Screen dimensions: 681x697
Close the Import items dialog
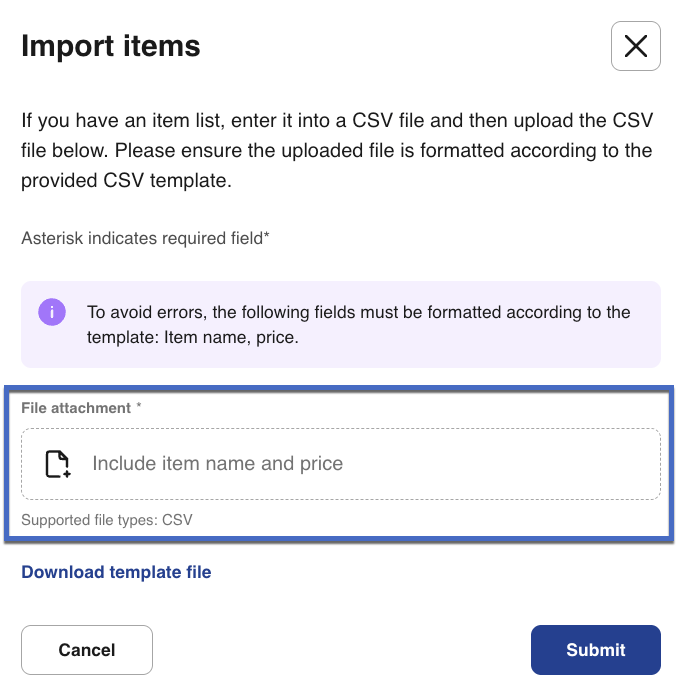[635, 46]
